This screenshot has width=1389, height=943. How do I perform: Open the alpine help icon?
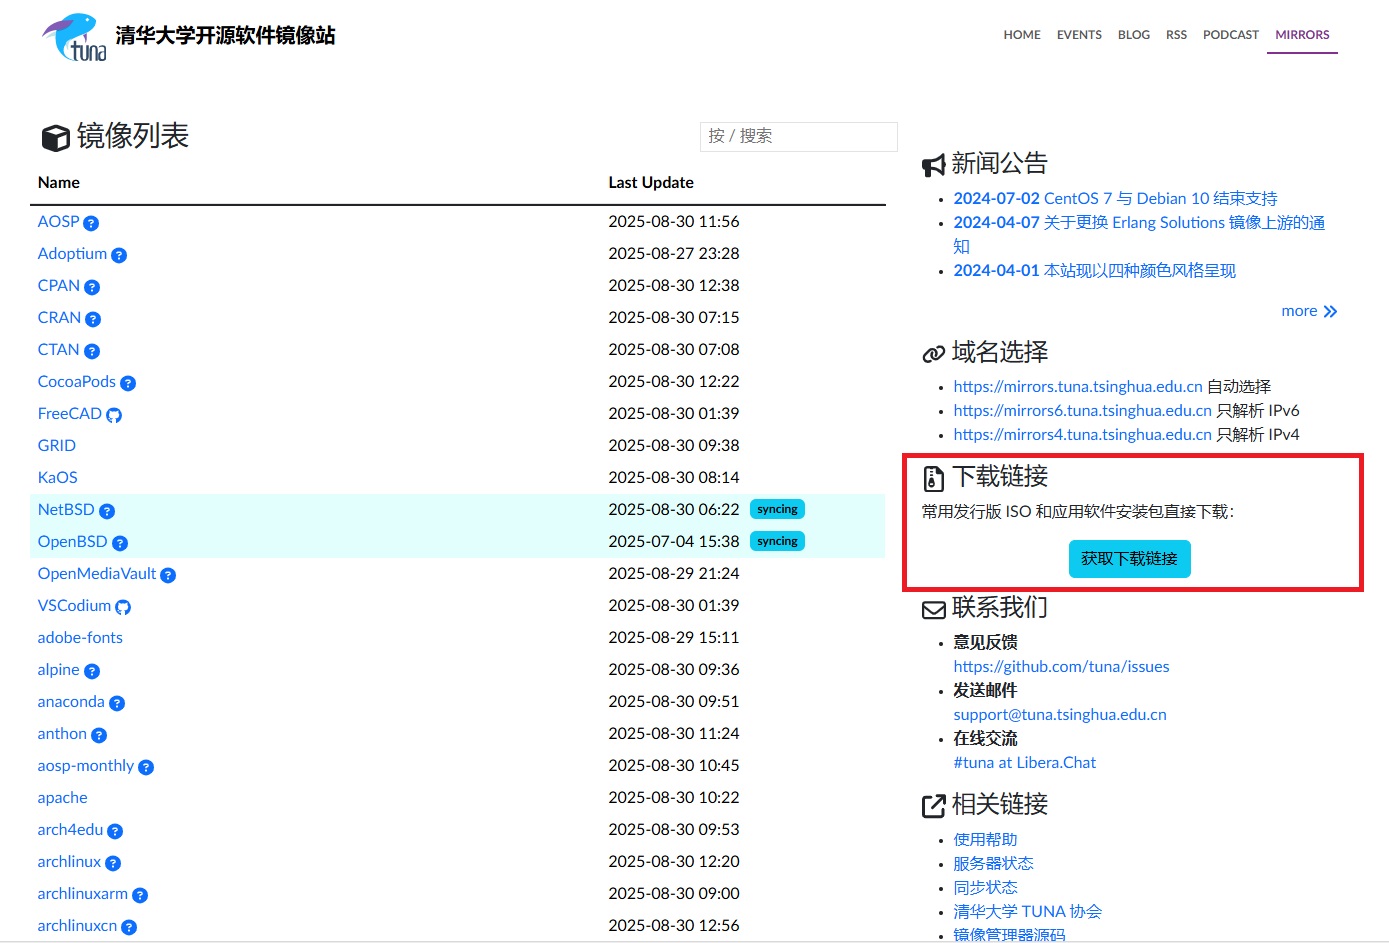[x=92, y=671]
